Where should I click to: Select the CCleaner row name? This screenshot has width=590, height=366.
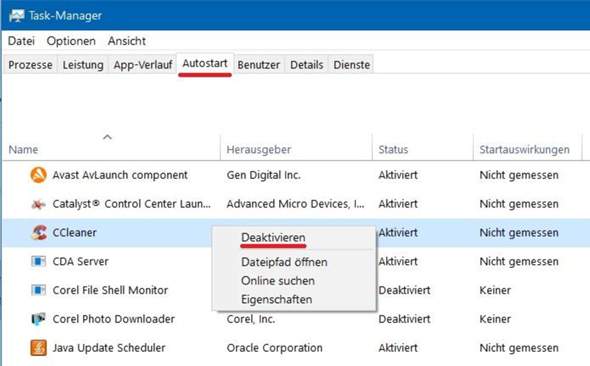point(75,232)
